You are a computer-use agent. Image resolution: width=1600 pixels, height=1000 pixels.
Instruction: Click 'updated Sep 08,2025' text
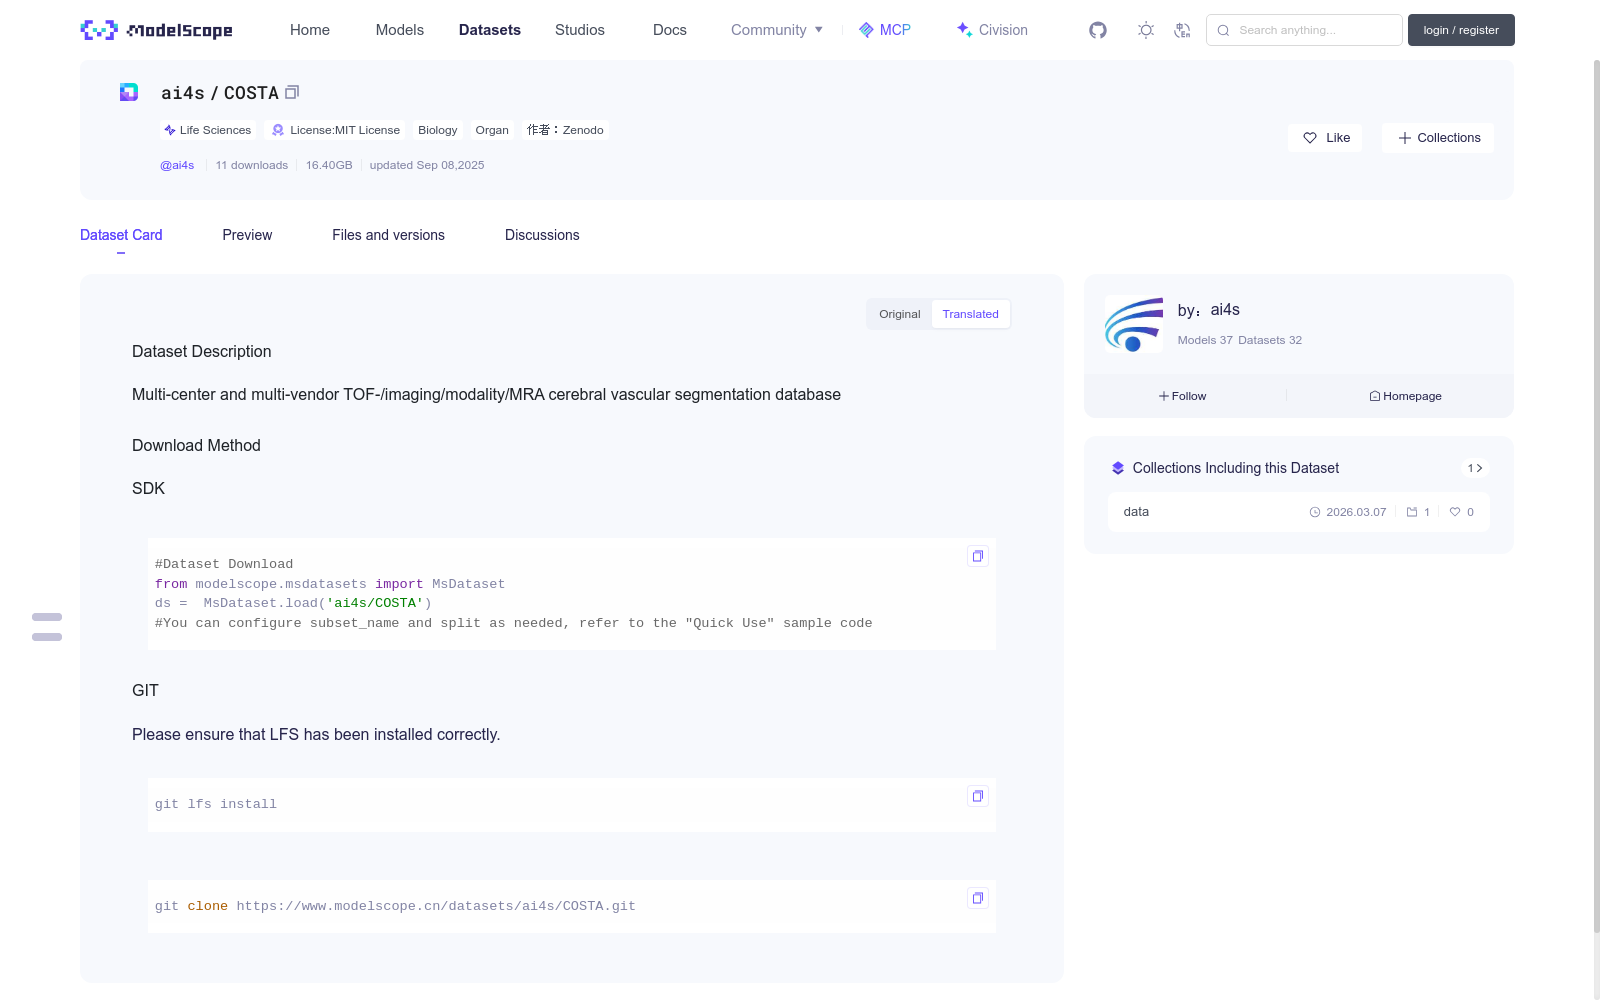click(427, 165)
